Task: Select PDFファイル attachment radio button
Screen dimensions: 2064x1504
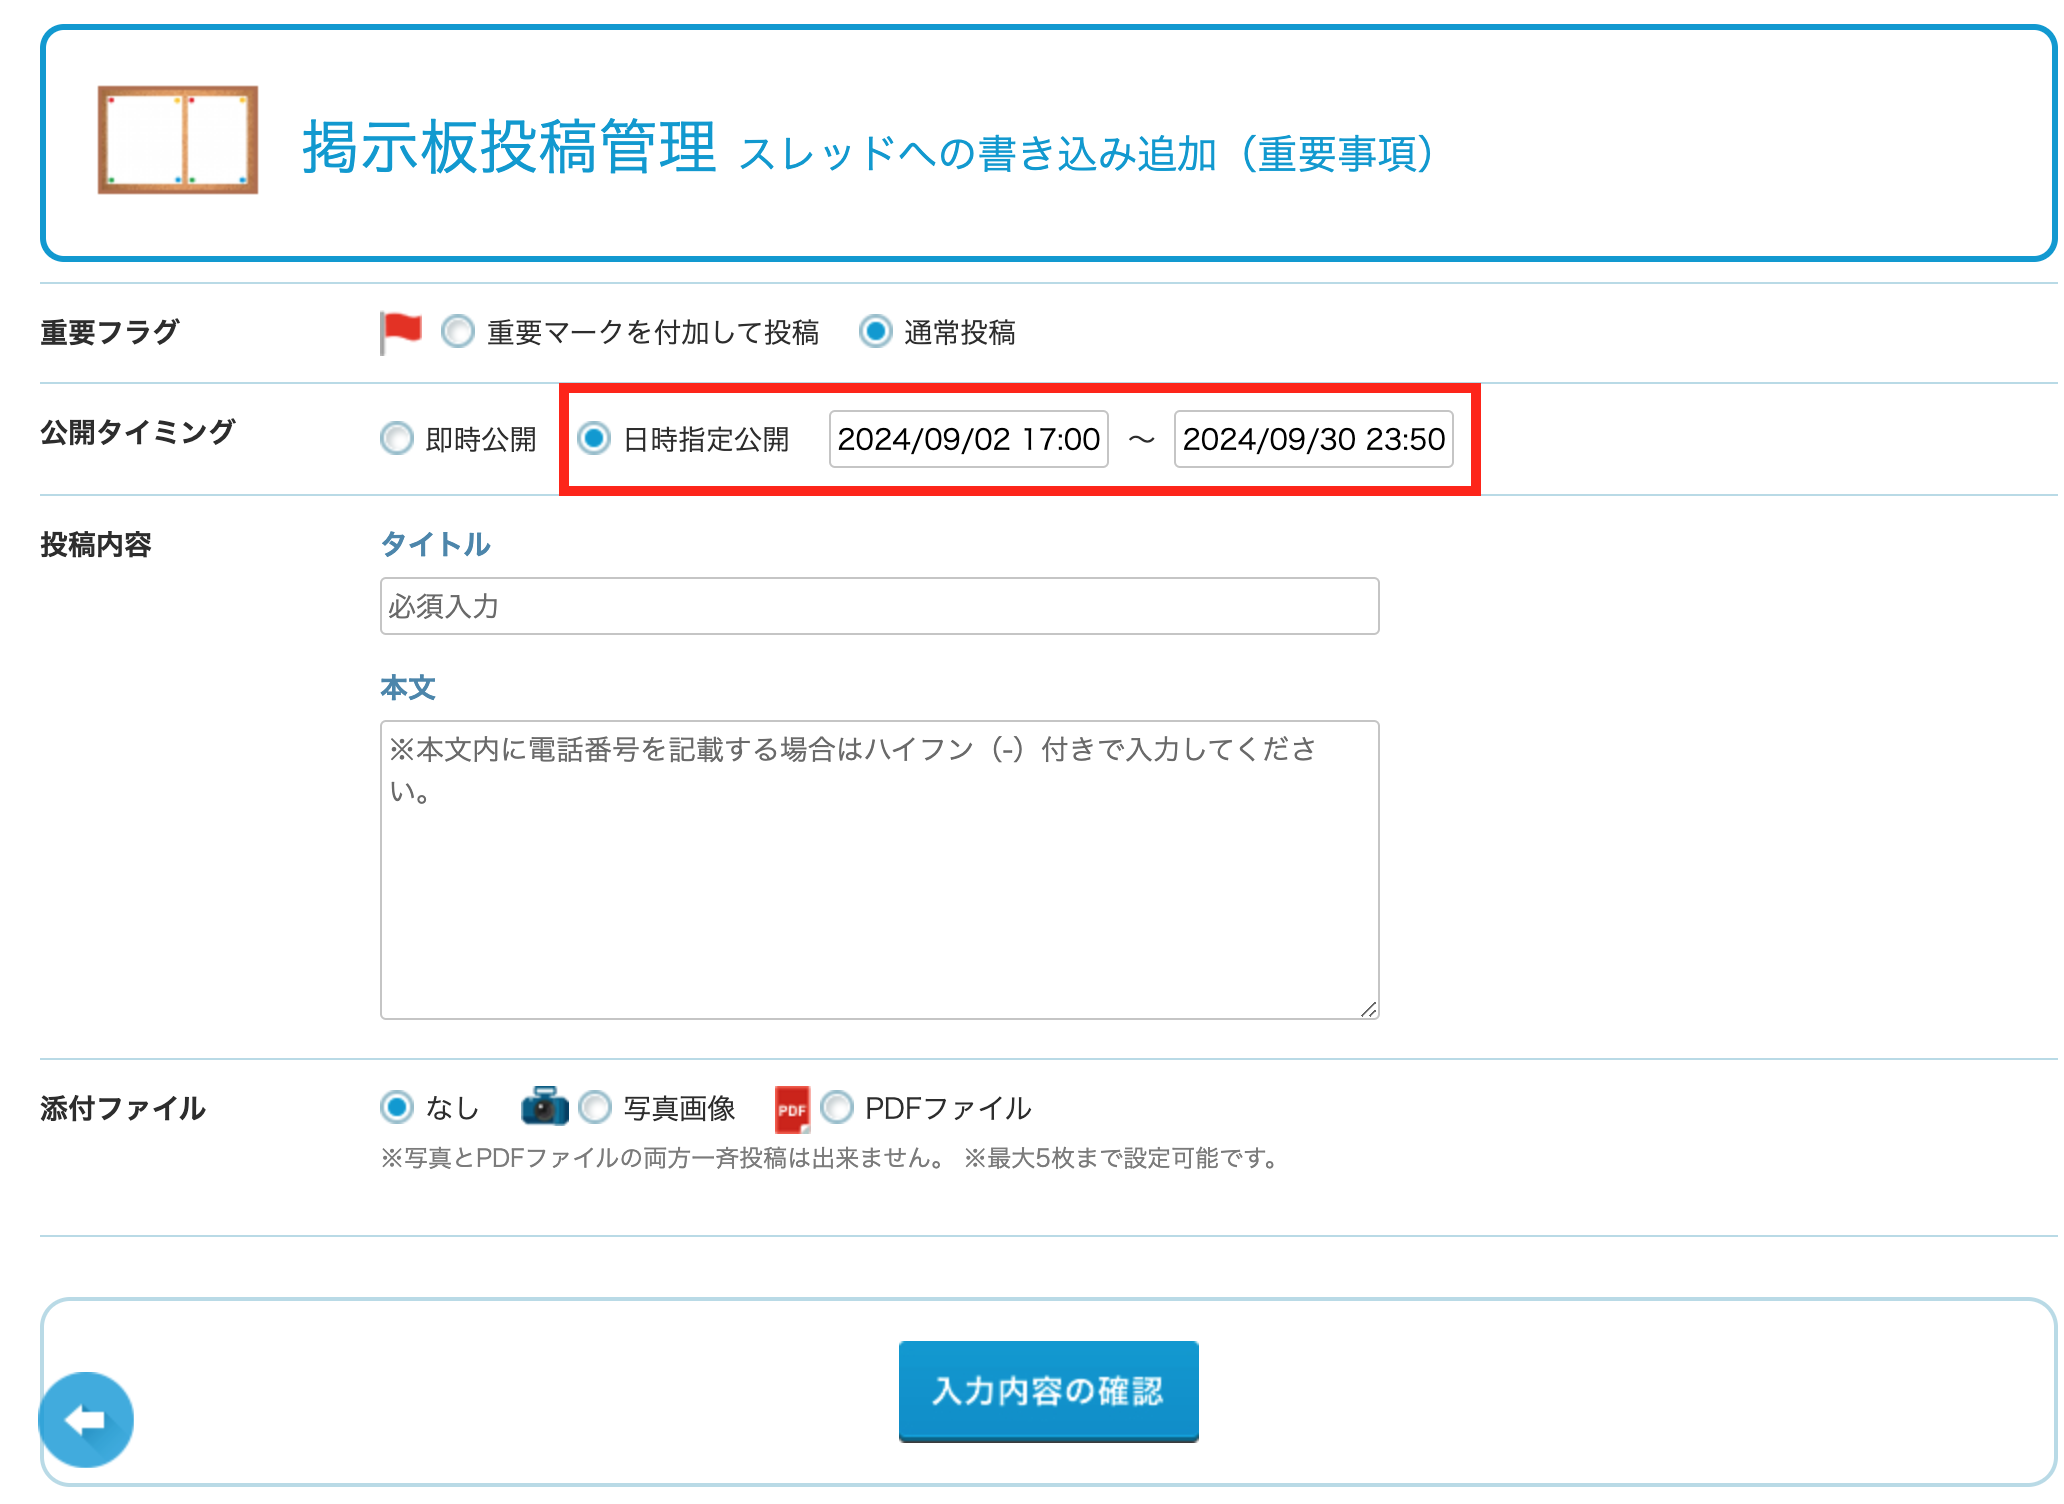Action: tap(837, 1107)
